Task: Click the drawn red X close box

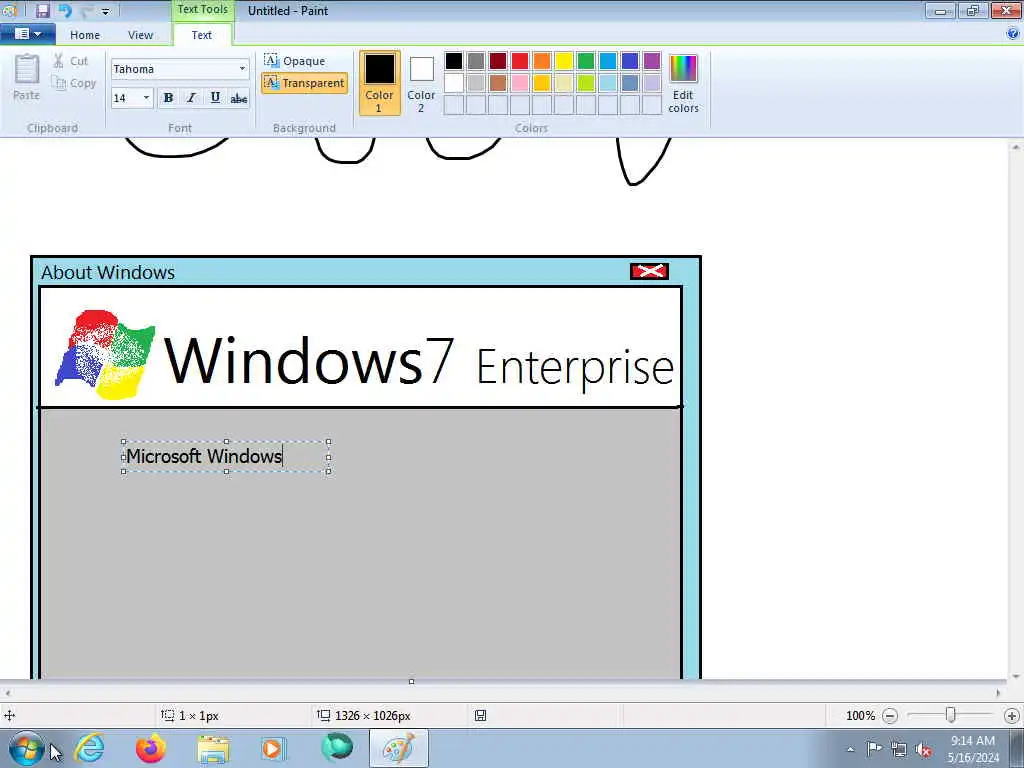Action: pyautogui.click(x=649, y=271)
